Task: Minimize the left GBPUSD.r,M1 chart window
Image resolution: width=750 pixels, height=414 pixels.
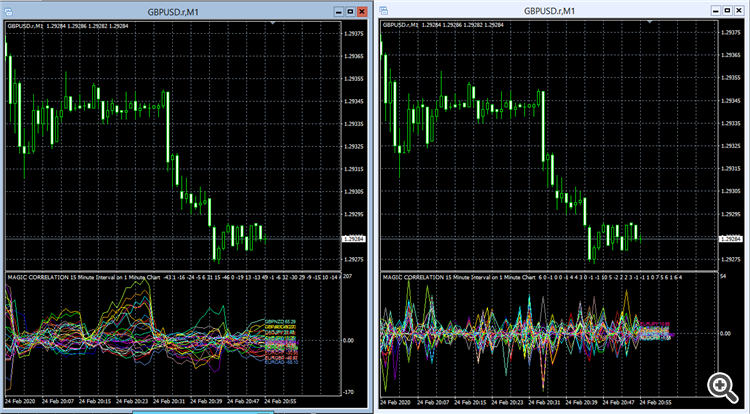Action: (x=339, y=11)
